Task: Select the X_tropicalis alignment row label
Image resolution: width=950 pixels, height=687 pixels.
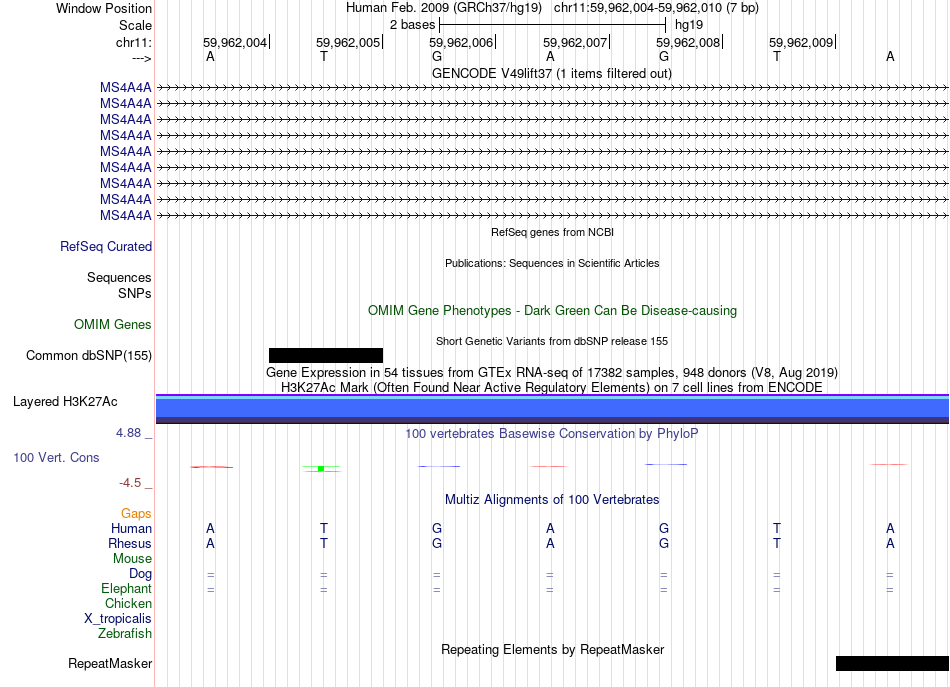Action: pyautogui.click(x=118, y=619)
